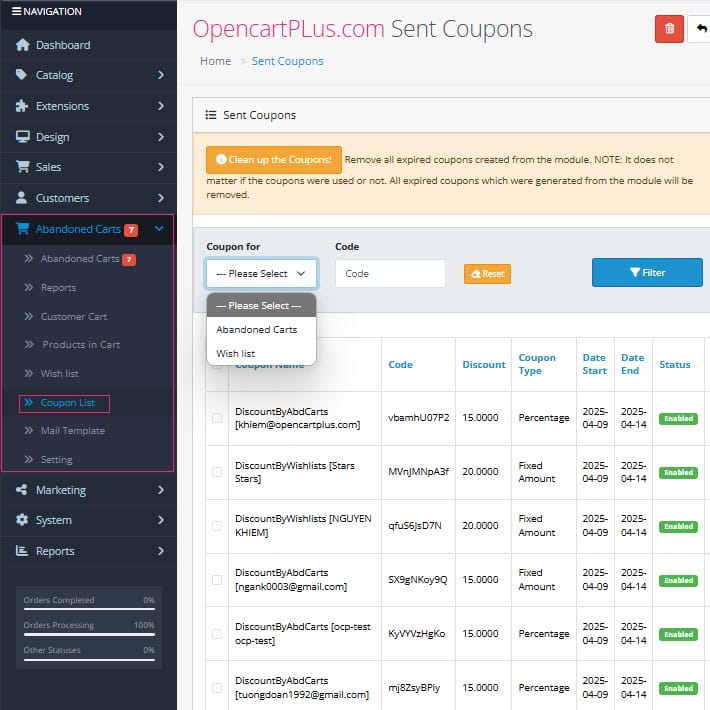The height and width of the screenshot is (710, 710).
Task: Click the double-chevron icon beside Products in Cart
Action: point(29,345)
